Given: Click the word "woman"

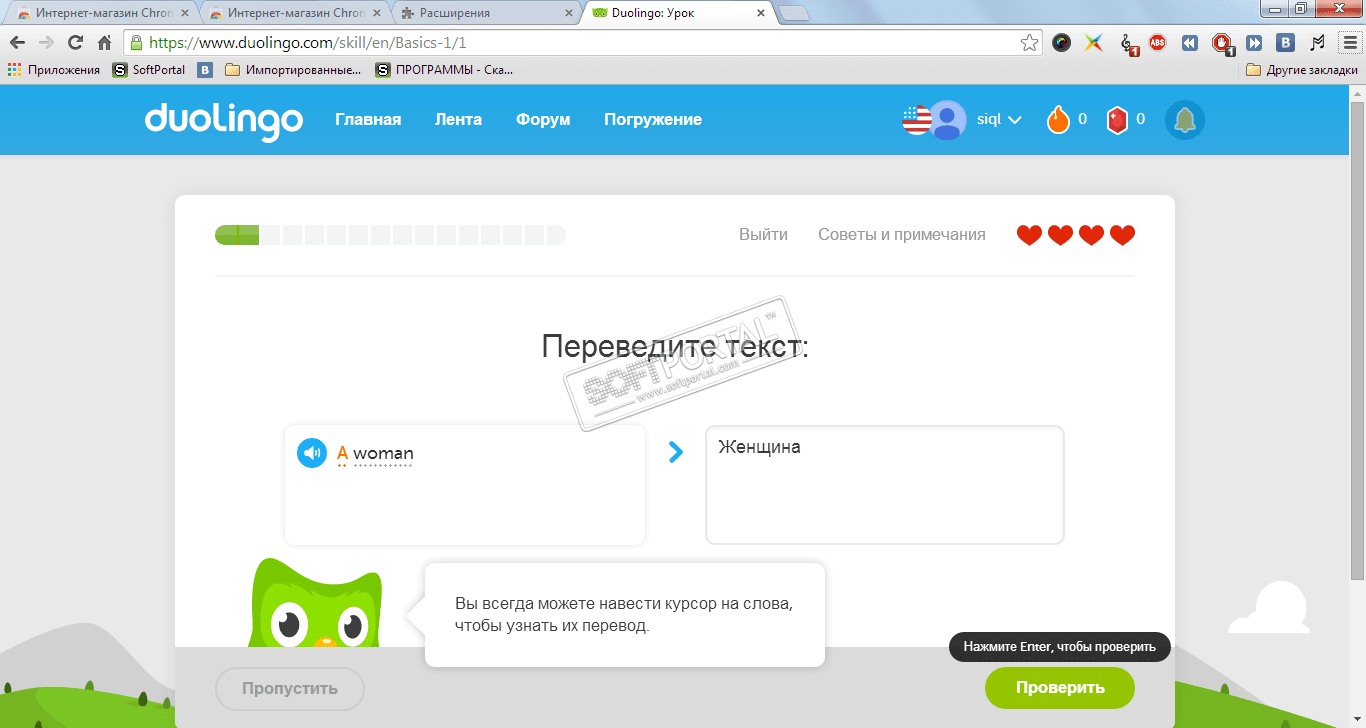Looking at the screenshot, I should click(383, 453).
